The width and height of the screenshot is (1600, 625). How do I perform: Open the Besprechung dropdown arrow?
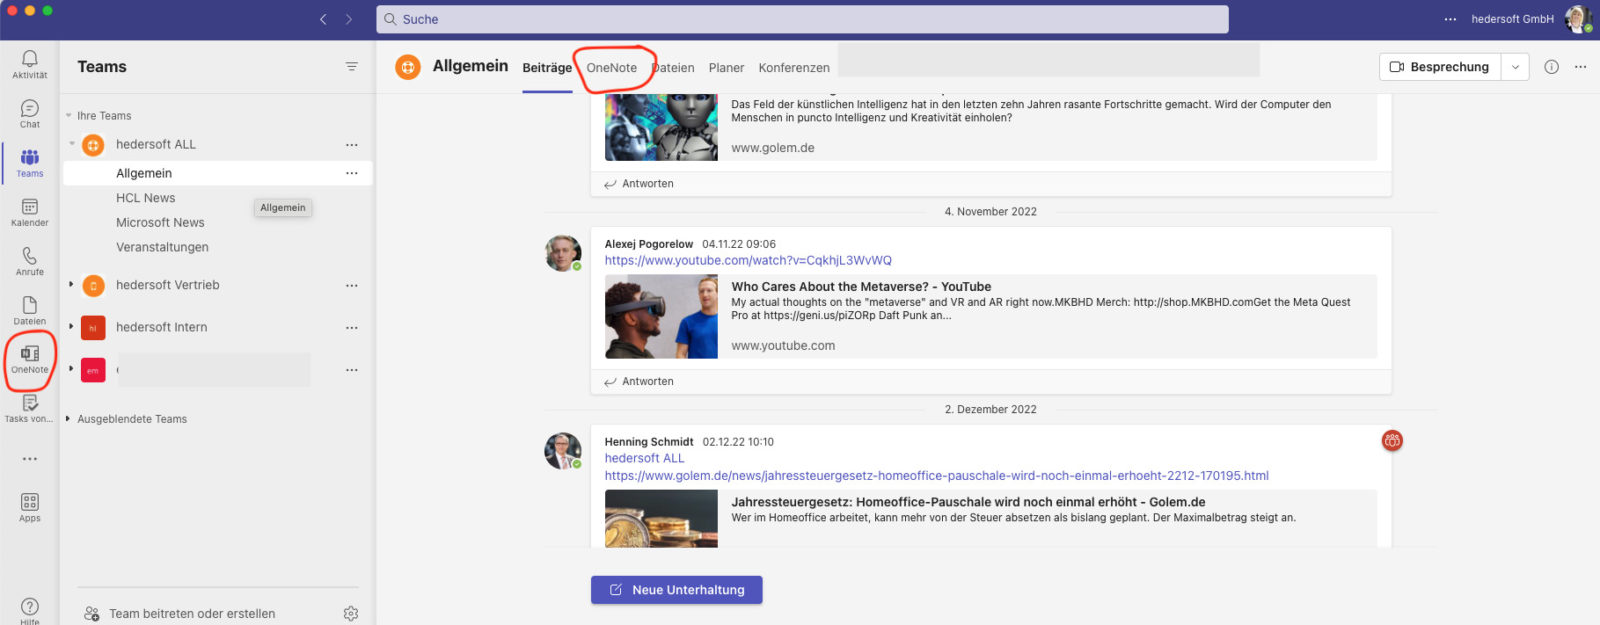tap(1515, 67)
